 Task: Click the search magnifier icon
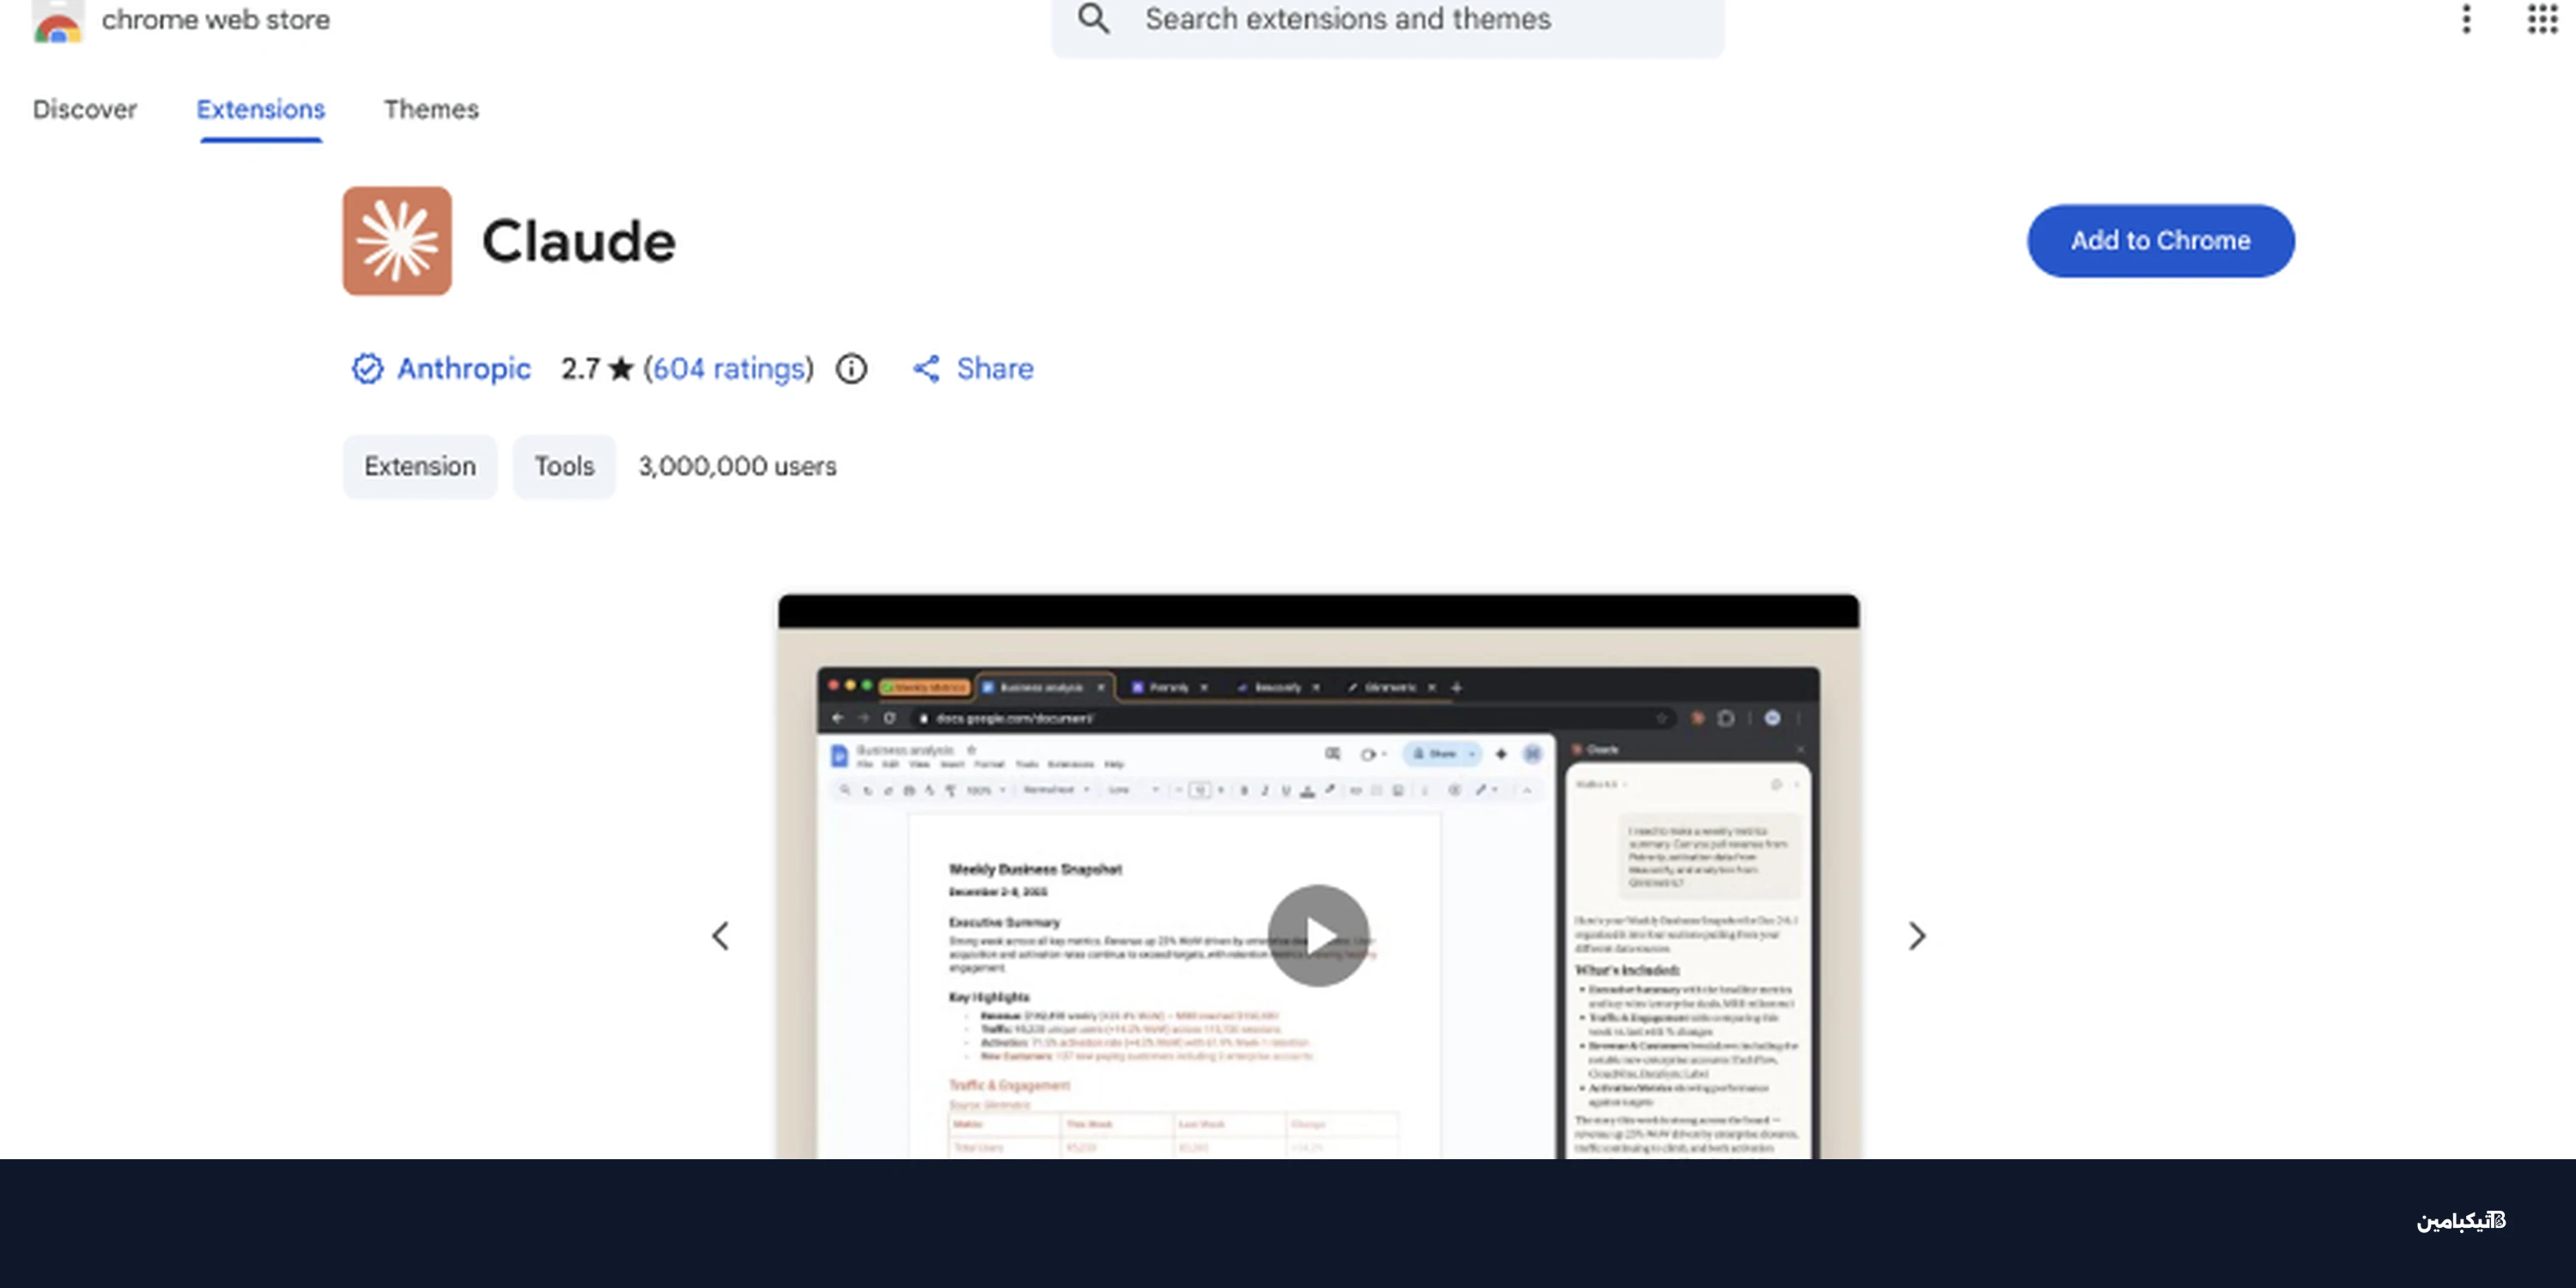(1093, 19)
